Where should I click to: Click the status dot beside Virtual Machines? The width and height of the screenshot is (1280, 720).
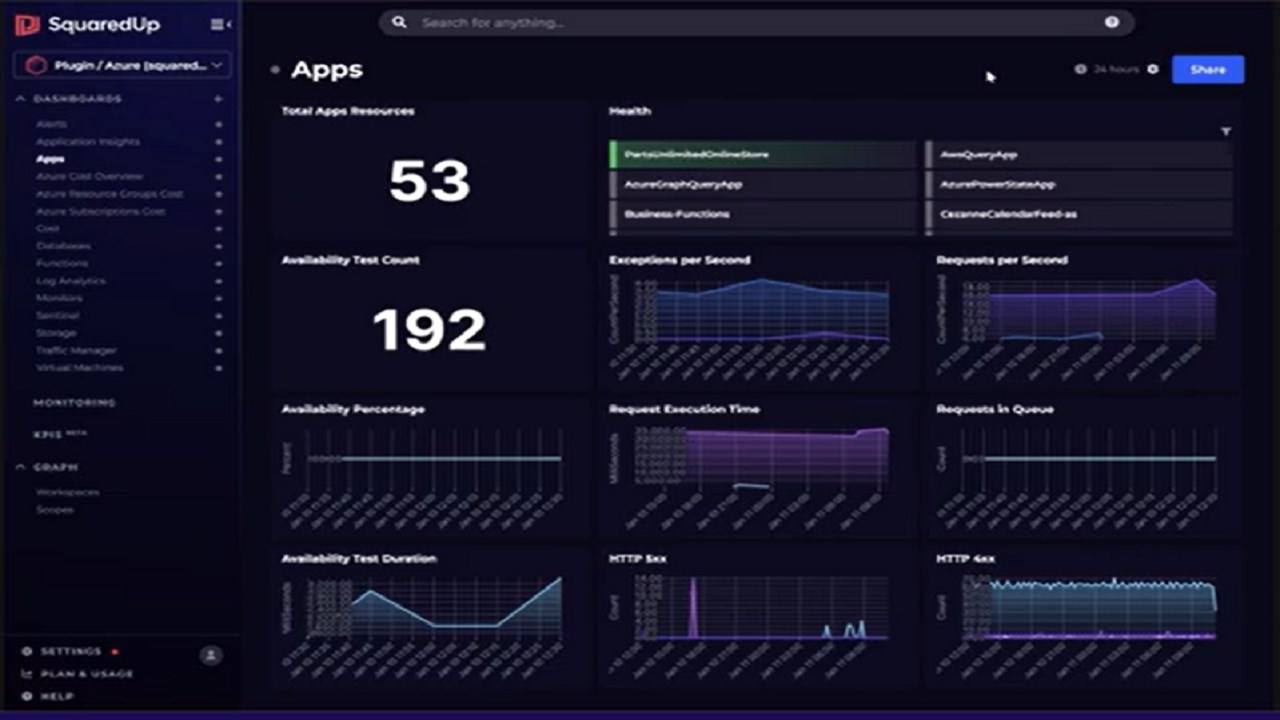pos(218,368)
